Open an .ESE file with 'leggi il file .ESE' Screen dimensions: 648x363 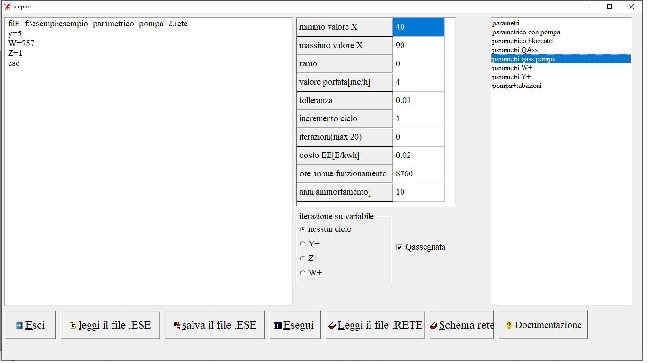(x=110, y=325)
